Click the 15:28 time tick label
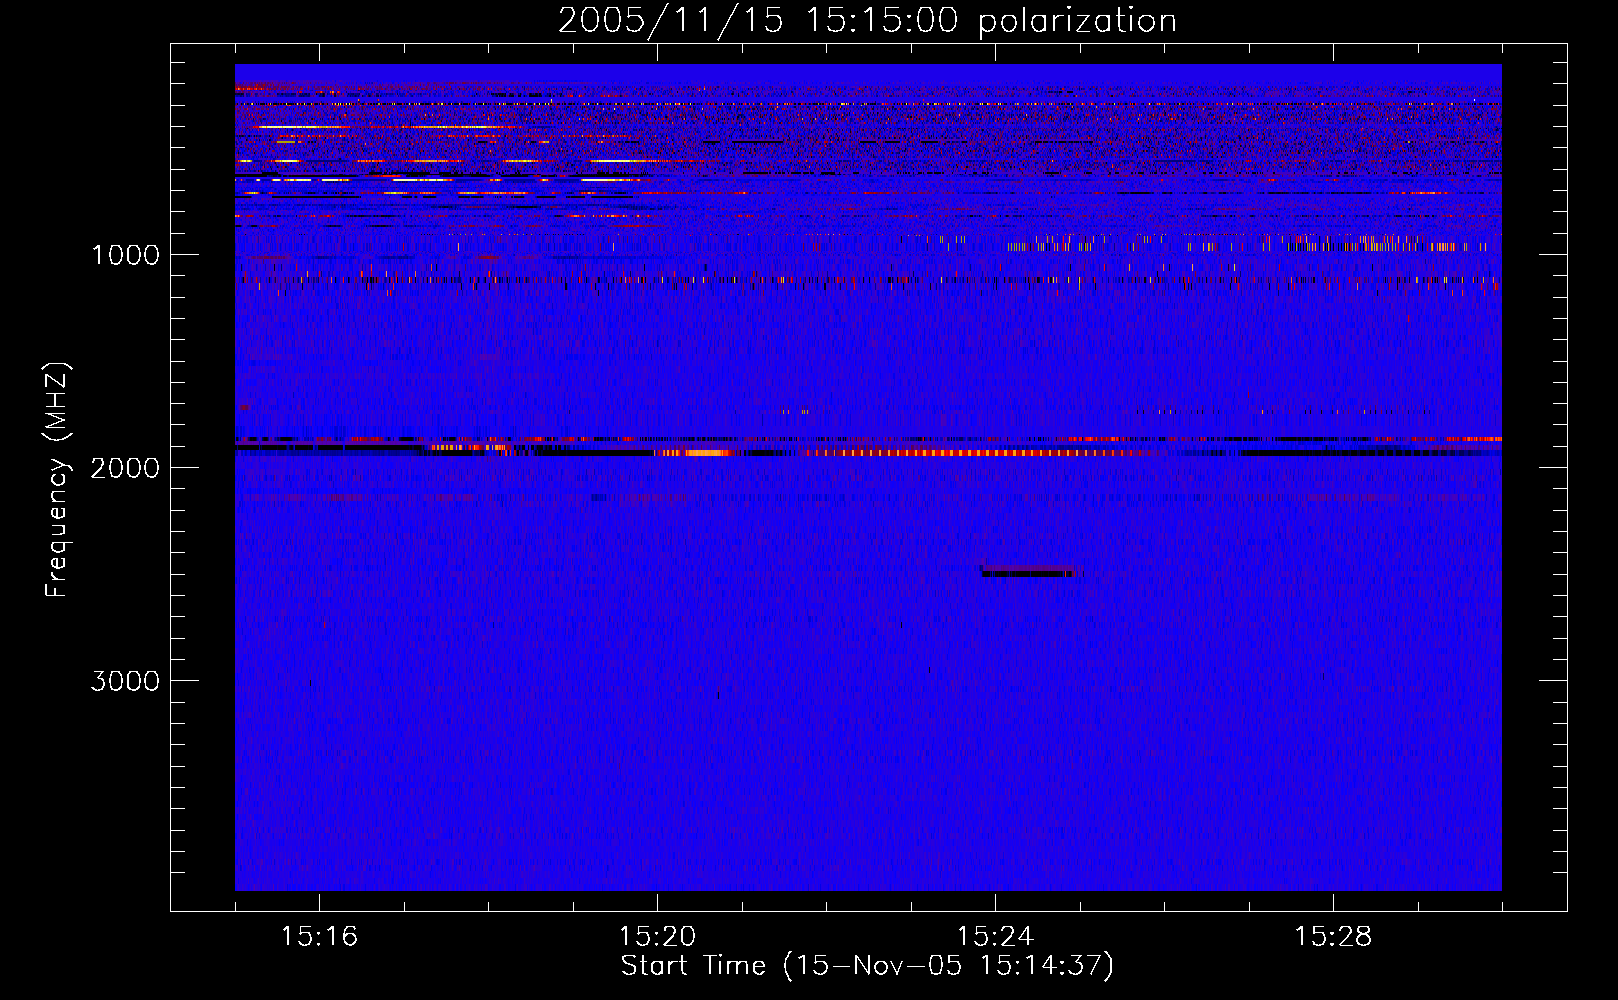 click(1333, 936)
